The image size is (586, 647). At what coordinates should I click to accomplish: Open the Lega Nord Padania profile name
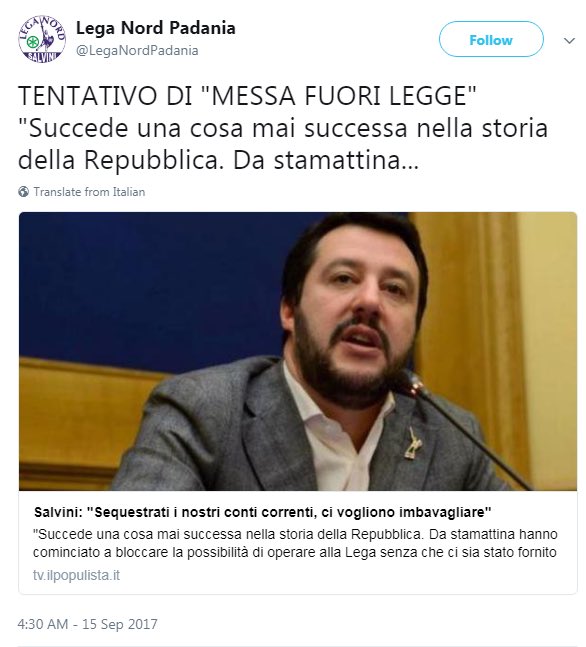[156, 28]
